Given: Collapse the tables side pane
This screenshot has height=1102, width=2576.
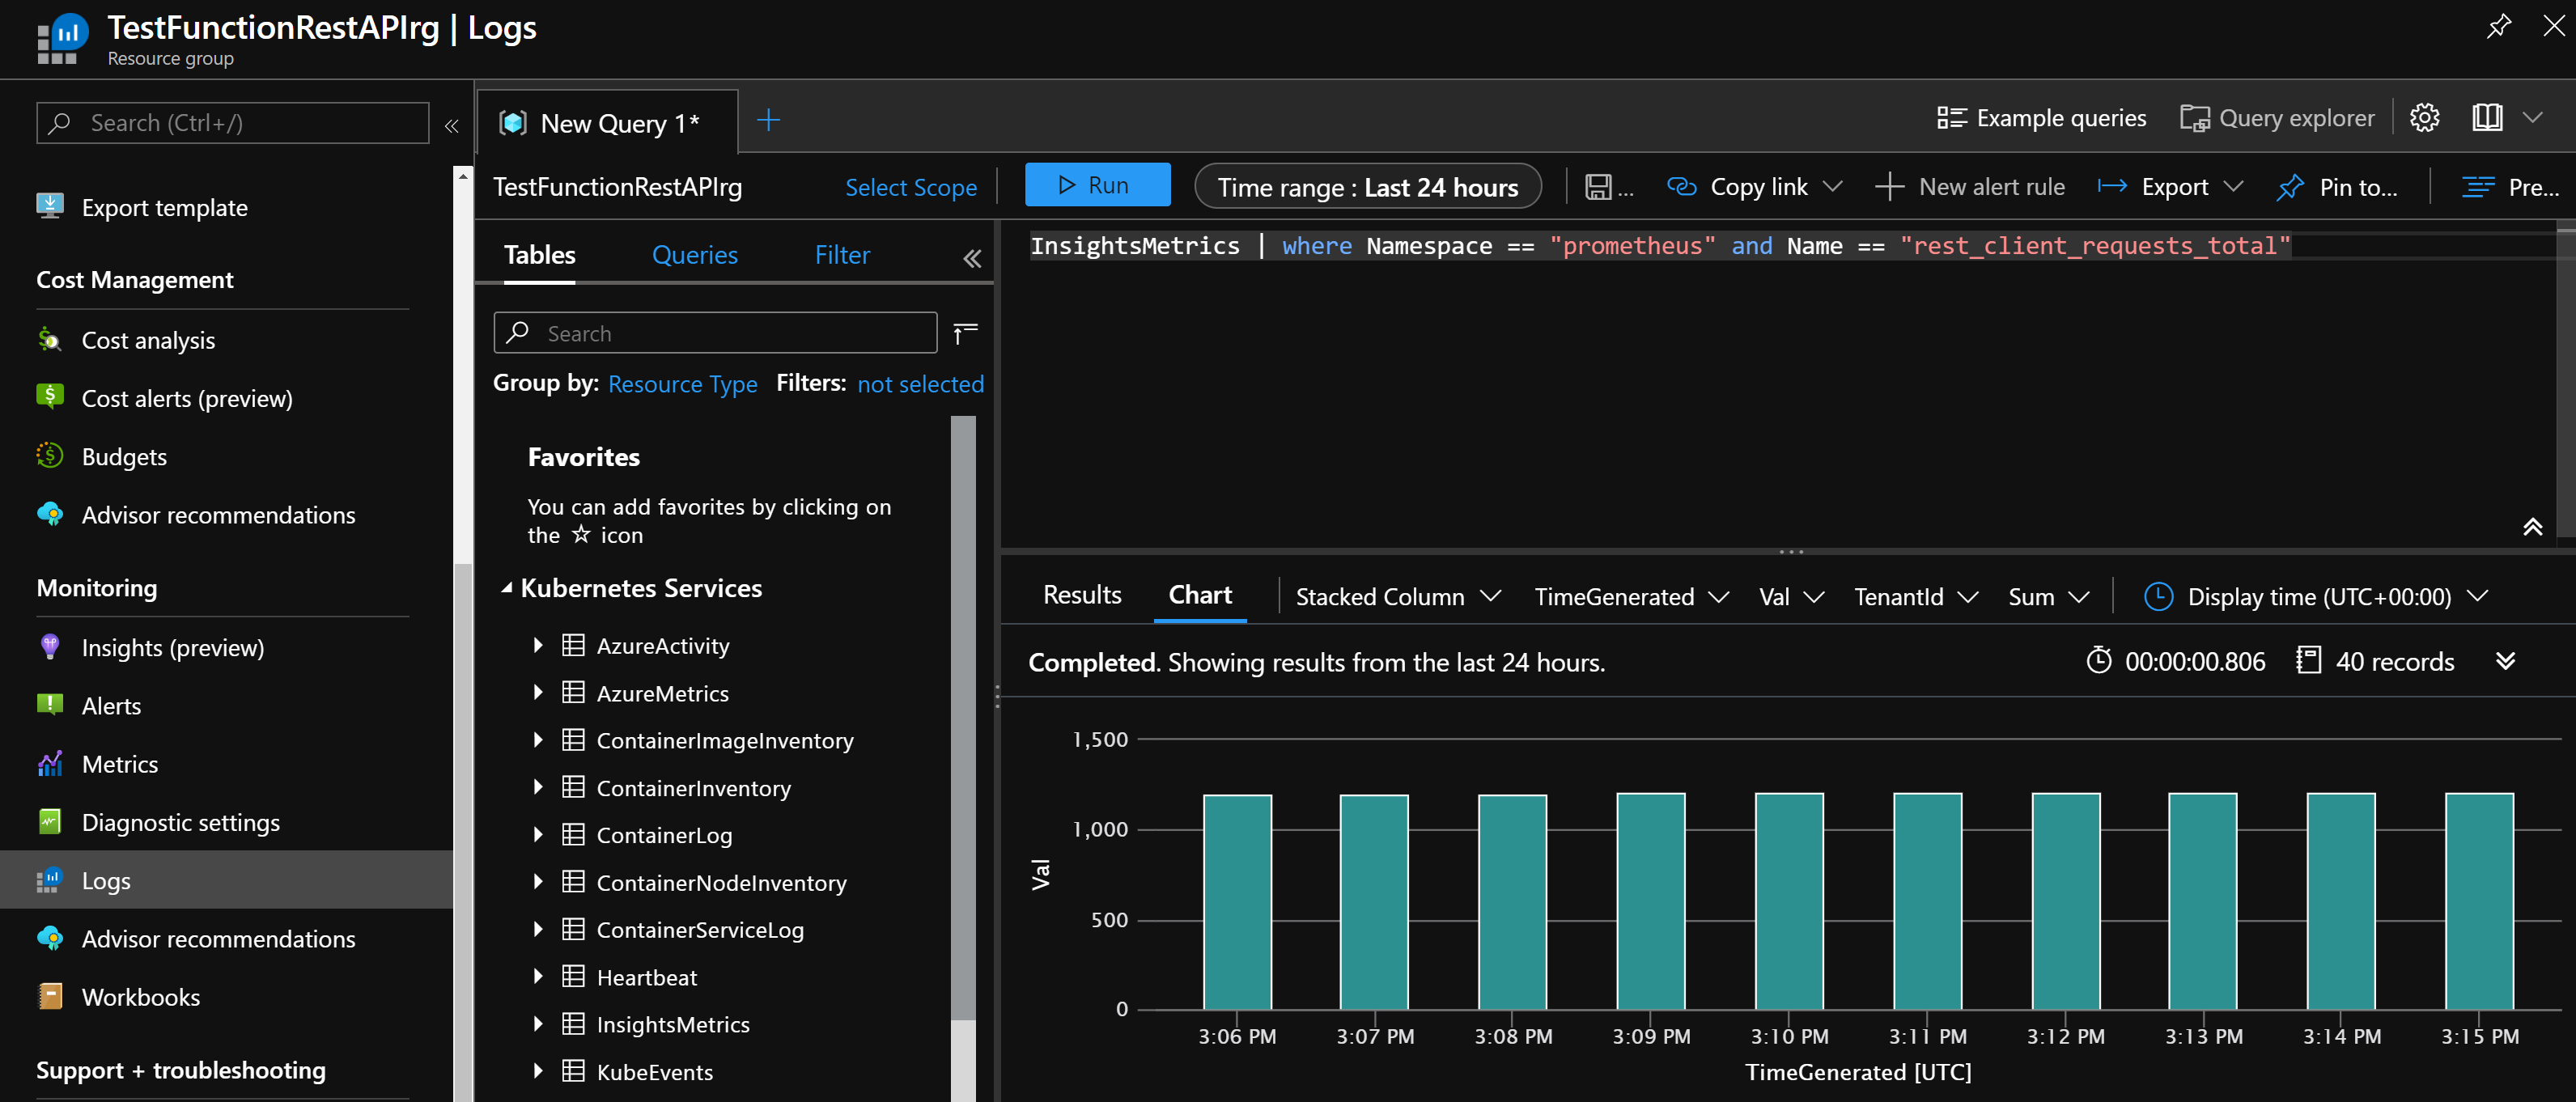Looking at the screenshot, I should (971, 258).
